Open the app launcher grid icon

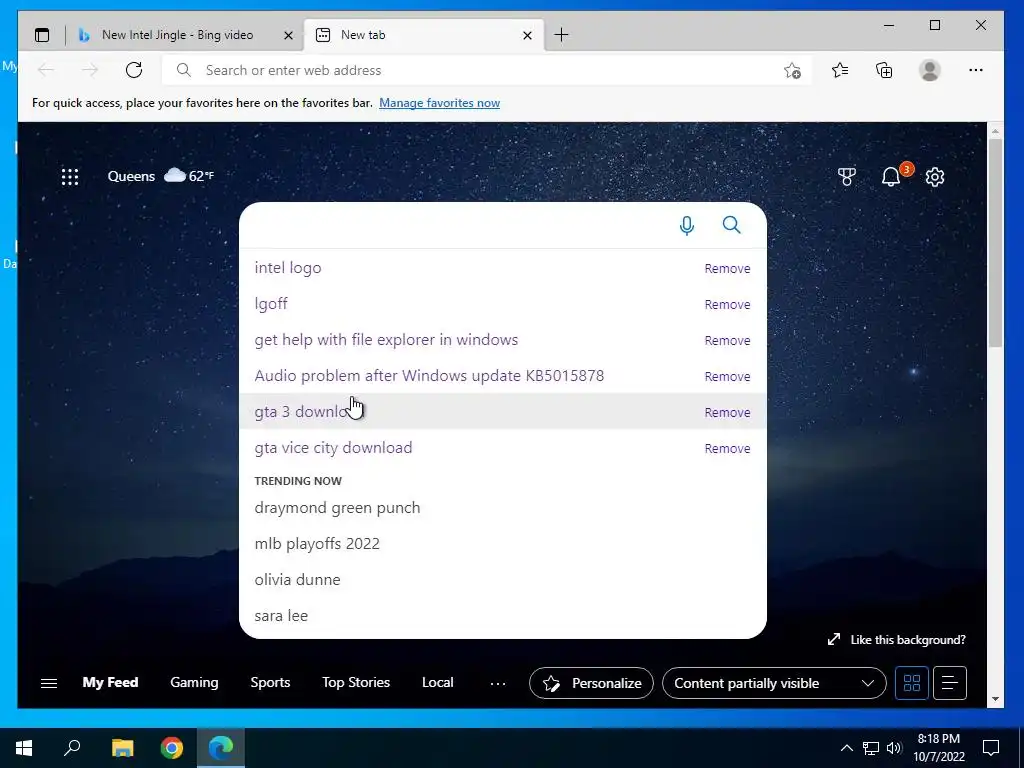(x=70, y=176)
